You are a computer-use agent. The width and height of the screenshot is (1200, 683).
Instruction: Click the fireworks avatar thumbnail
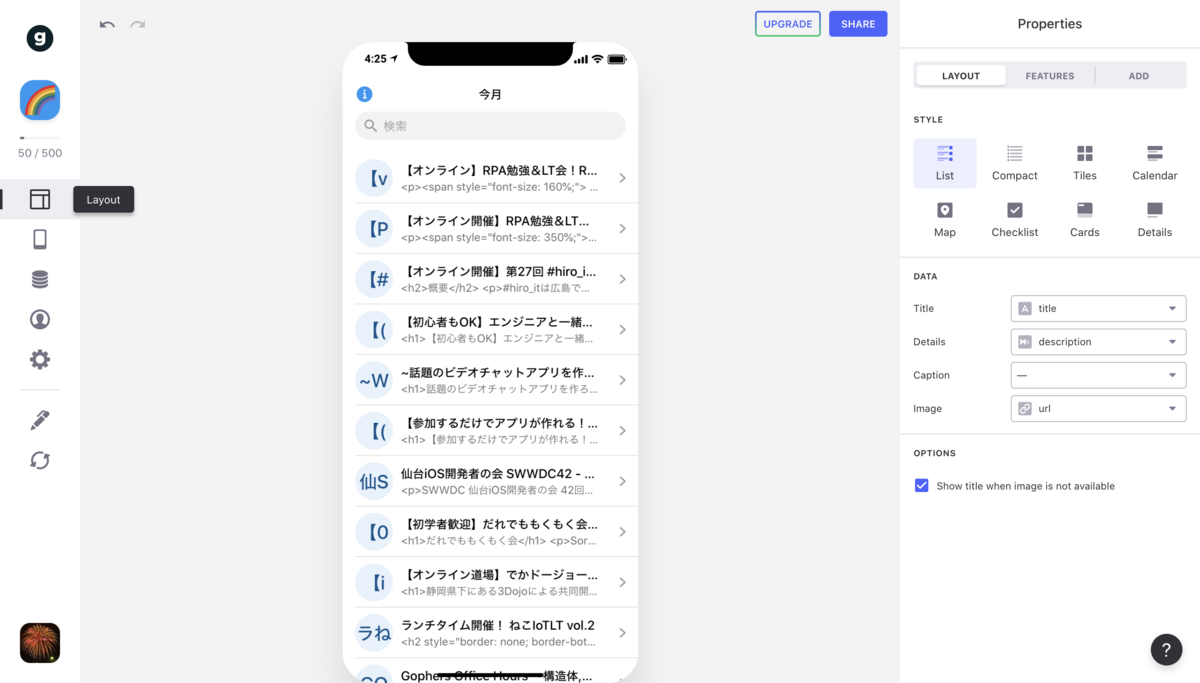40,643
